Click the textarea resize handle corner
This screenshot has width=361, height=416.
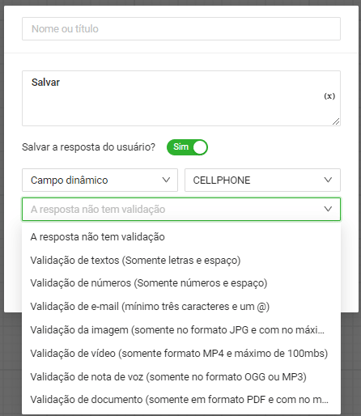click(x=336, y=122)
